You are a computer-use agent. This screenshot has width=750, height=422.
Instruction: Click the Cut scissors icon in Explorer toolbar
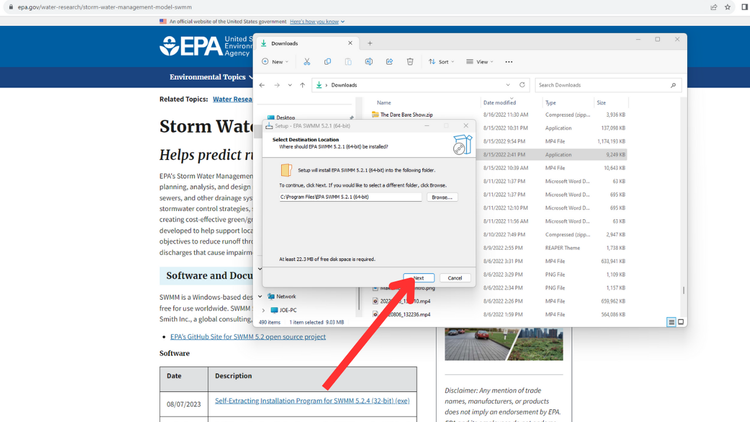pyautogui.click(x=307, y=62)
